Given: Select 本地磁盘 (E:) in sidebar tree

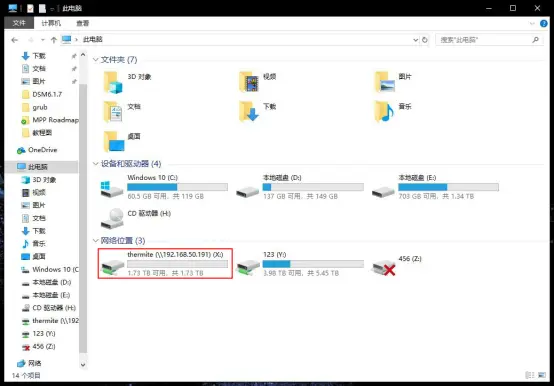Looking at the screenshot, I should [x=46, y=295].
